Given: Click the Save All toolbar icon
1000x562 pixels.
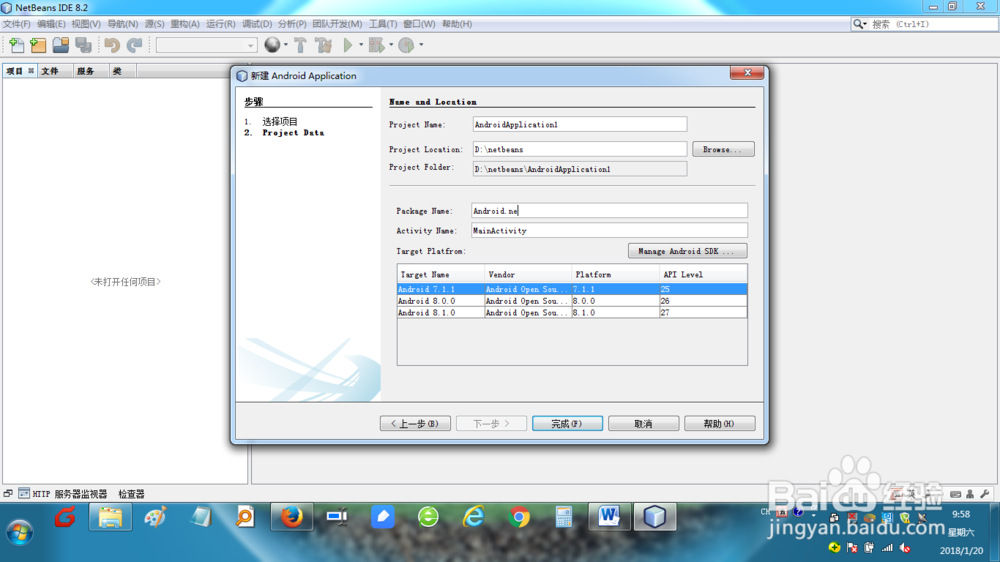Looking at the screenshot, I should [84, 45].
